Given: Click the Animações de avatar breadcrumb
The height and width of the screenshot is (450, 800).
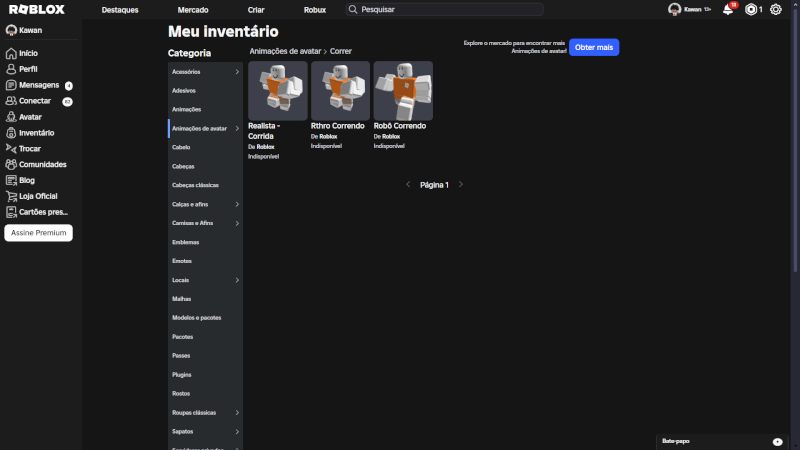Looking at the screenshot, I should tap(285, 51).
